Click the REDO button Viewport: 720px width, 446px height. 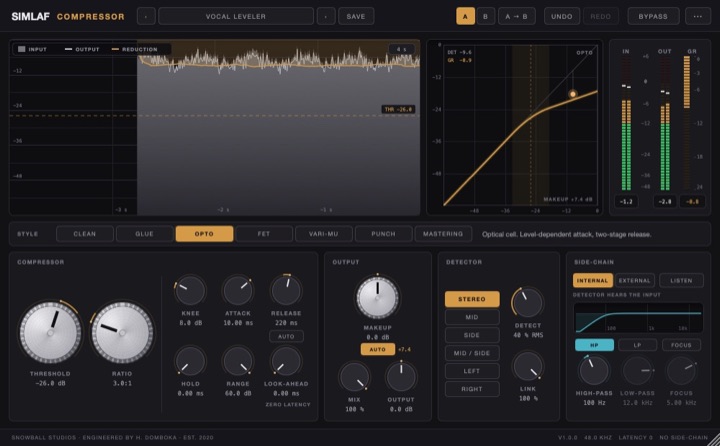click(x=601, y=17)
